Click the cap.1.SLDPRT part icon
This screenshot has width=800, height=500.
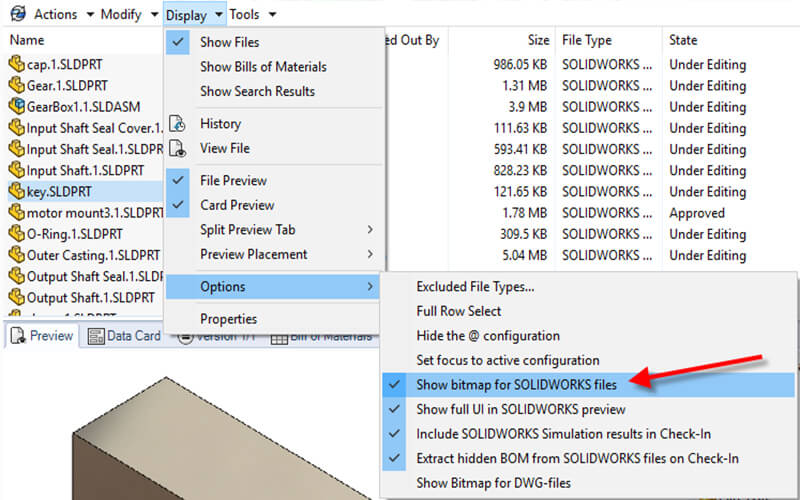16,64
